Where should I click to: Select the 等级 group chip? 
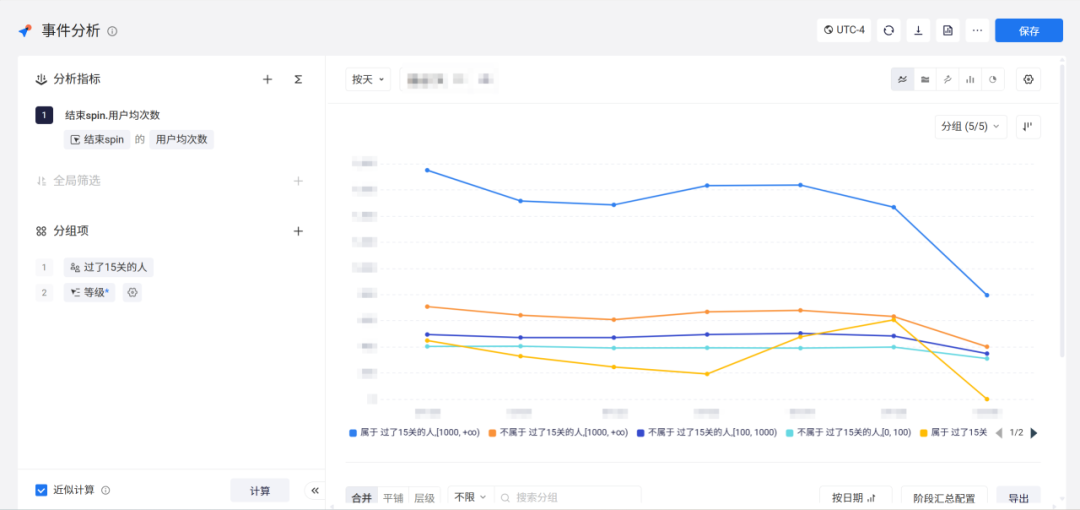90,292
